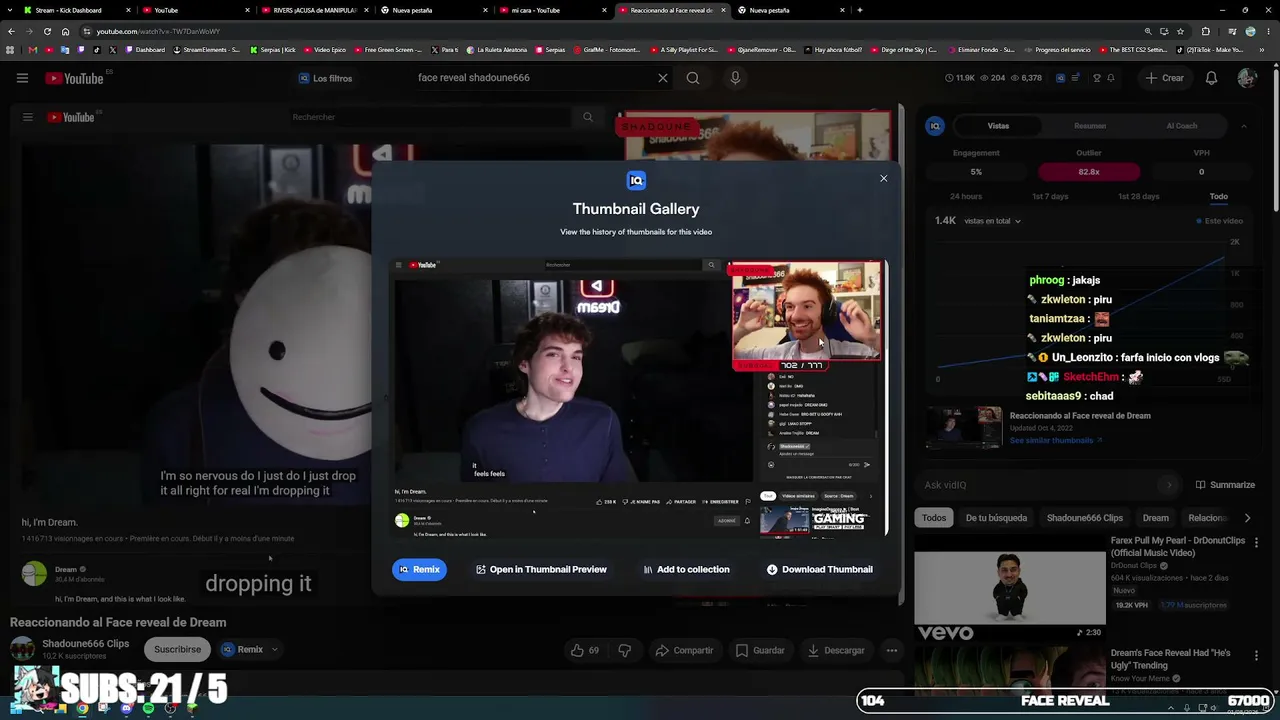Click the Remix button in the gallery

pos(419,569)
